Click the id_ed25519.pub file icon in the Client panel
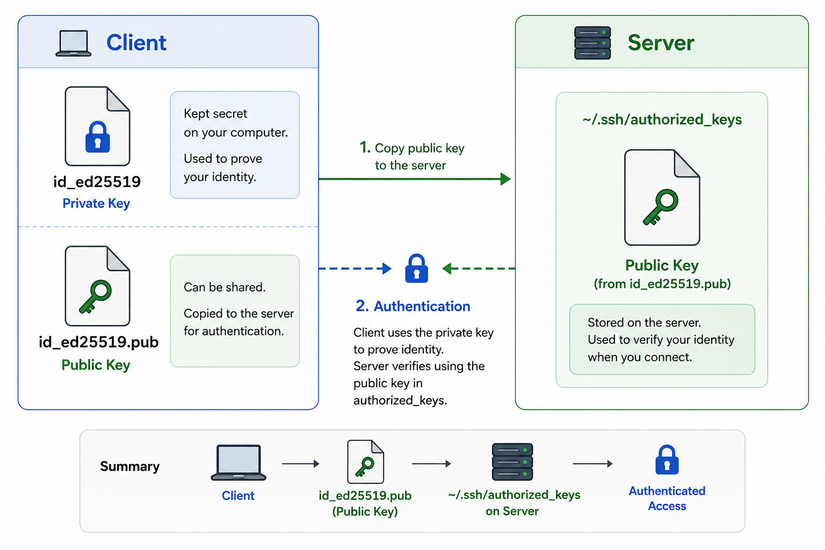Viewport: 825px width, 550px height. (97, 286)
